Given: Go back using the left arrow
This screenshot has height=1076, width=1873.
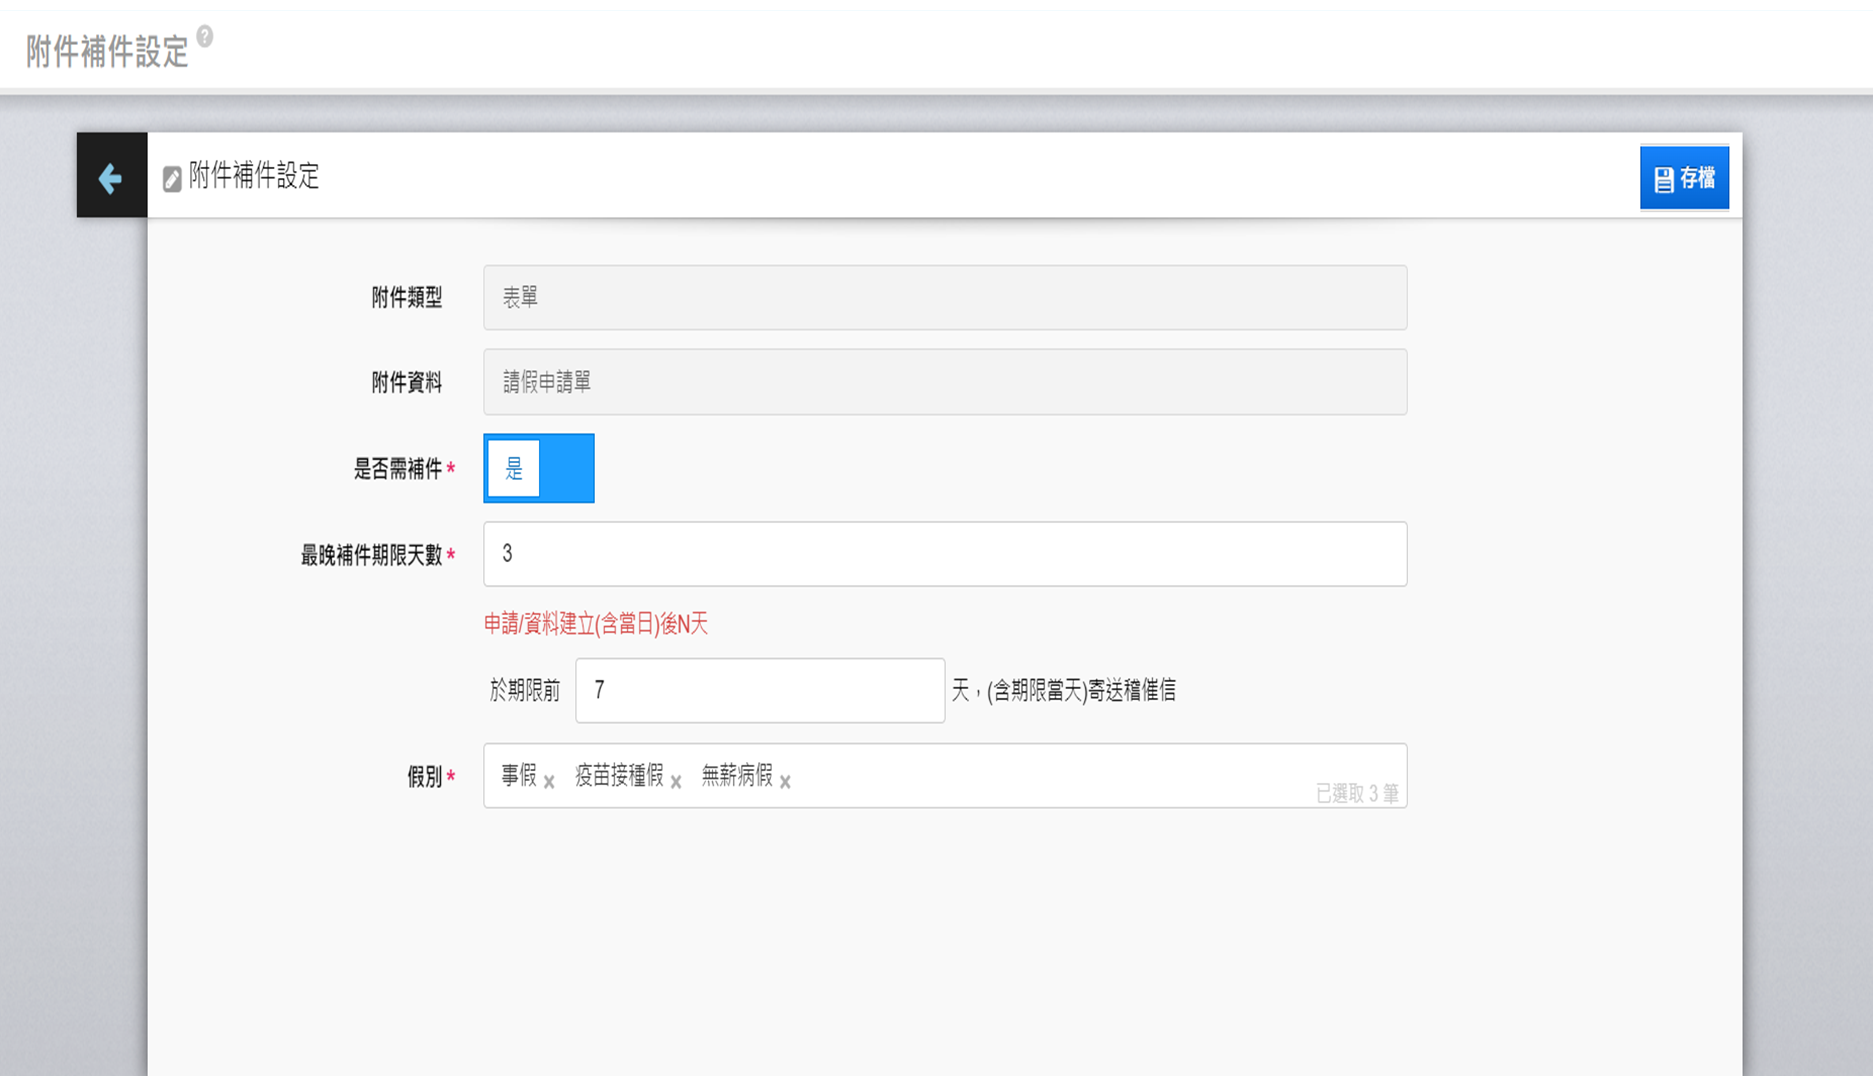Looking at the screenshot, I should click(x=111, y=177).
